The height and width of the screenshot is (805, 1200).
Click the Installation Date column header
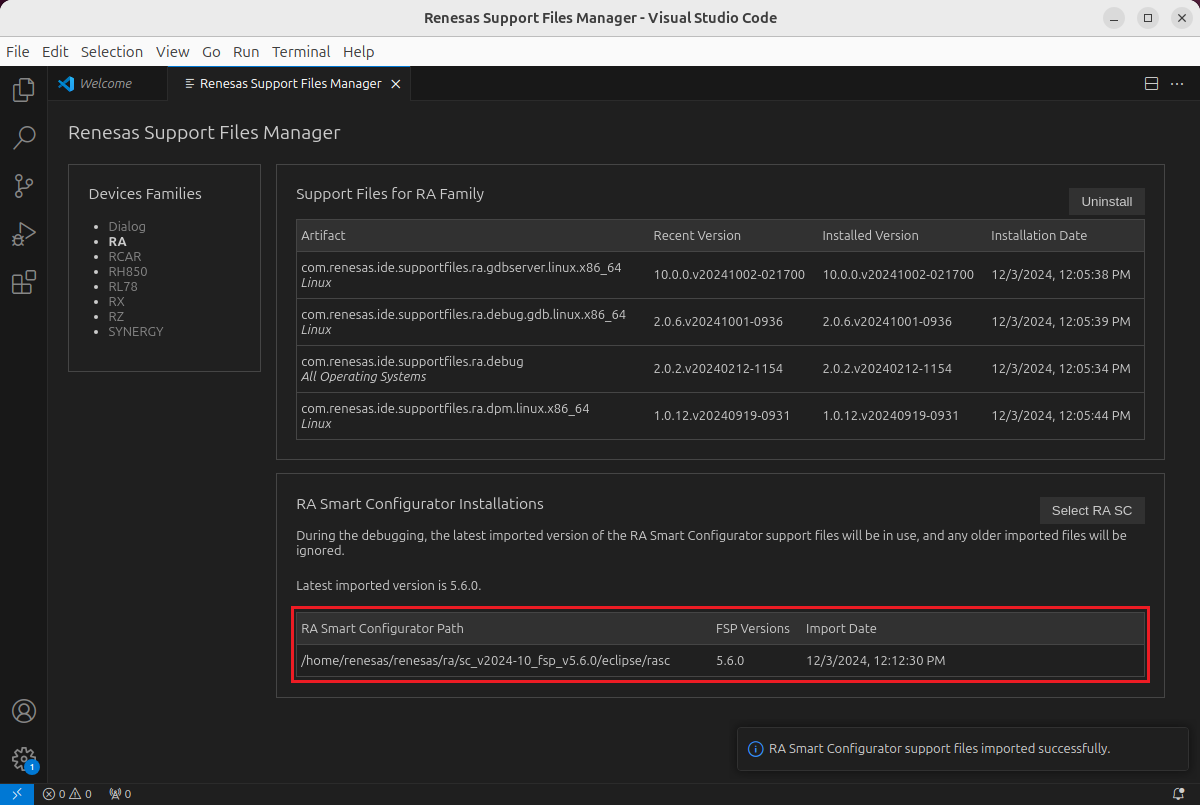tap(1039, 236)
